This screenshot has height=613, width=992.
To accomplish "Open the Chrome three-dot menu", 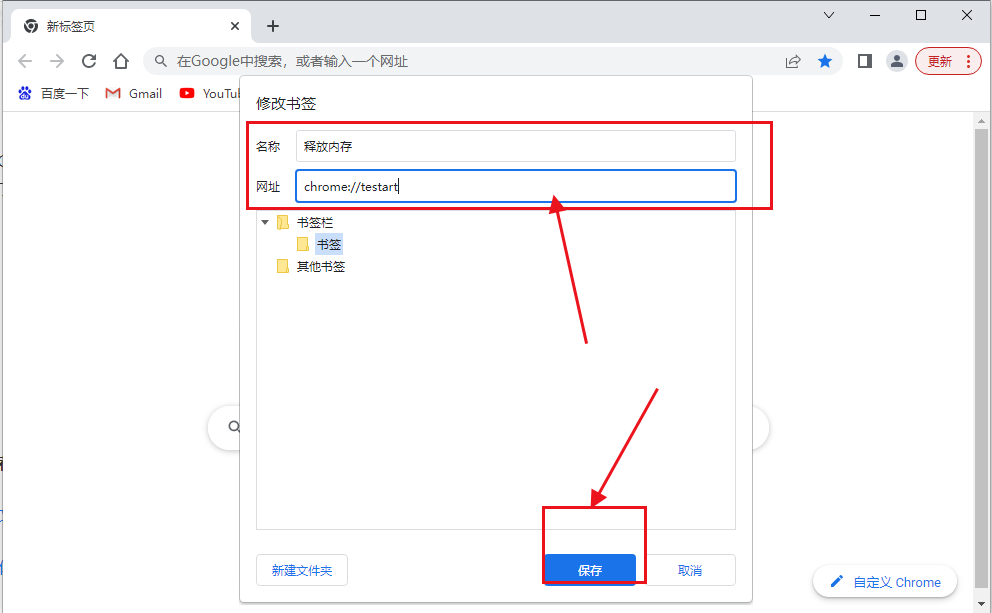I will coord(969,61).
